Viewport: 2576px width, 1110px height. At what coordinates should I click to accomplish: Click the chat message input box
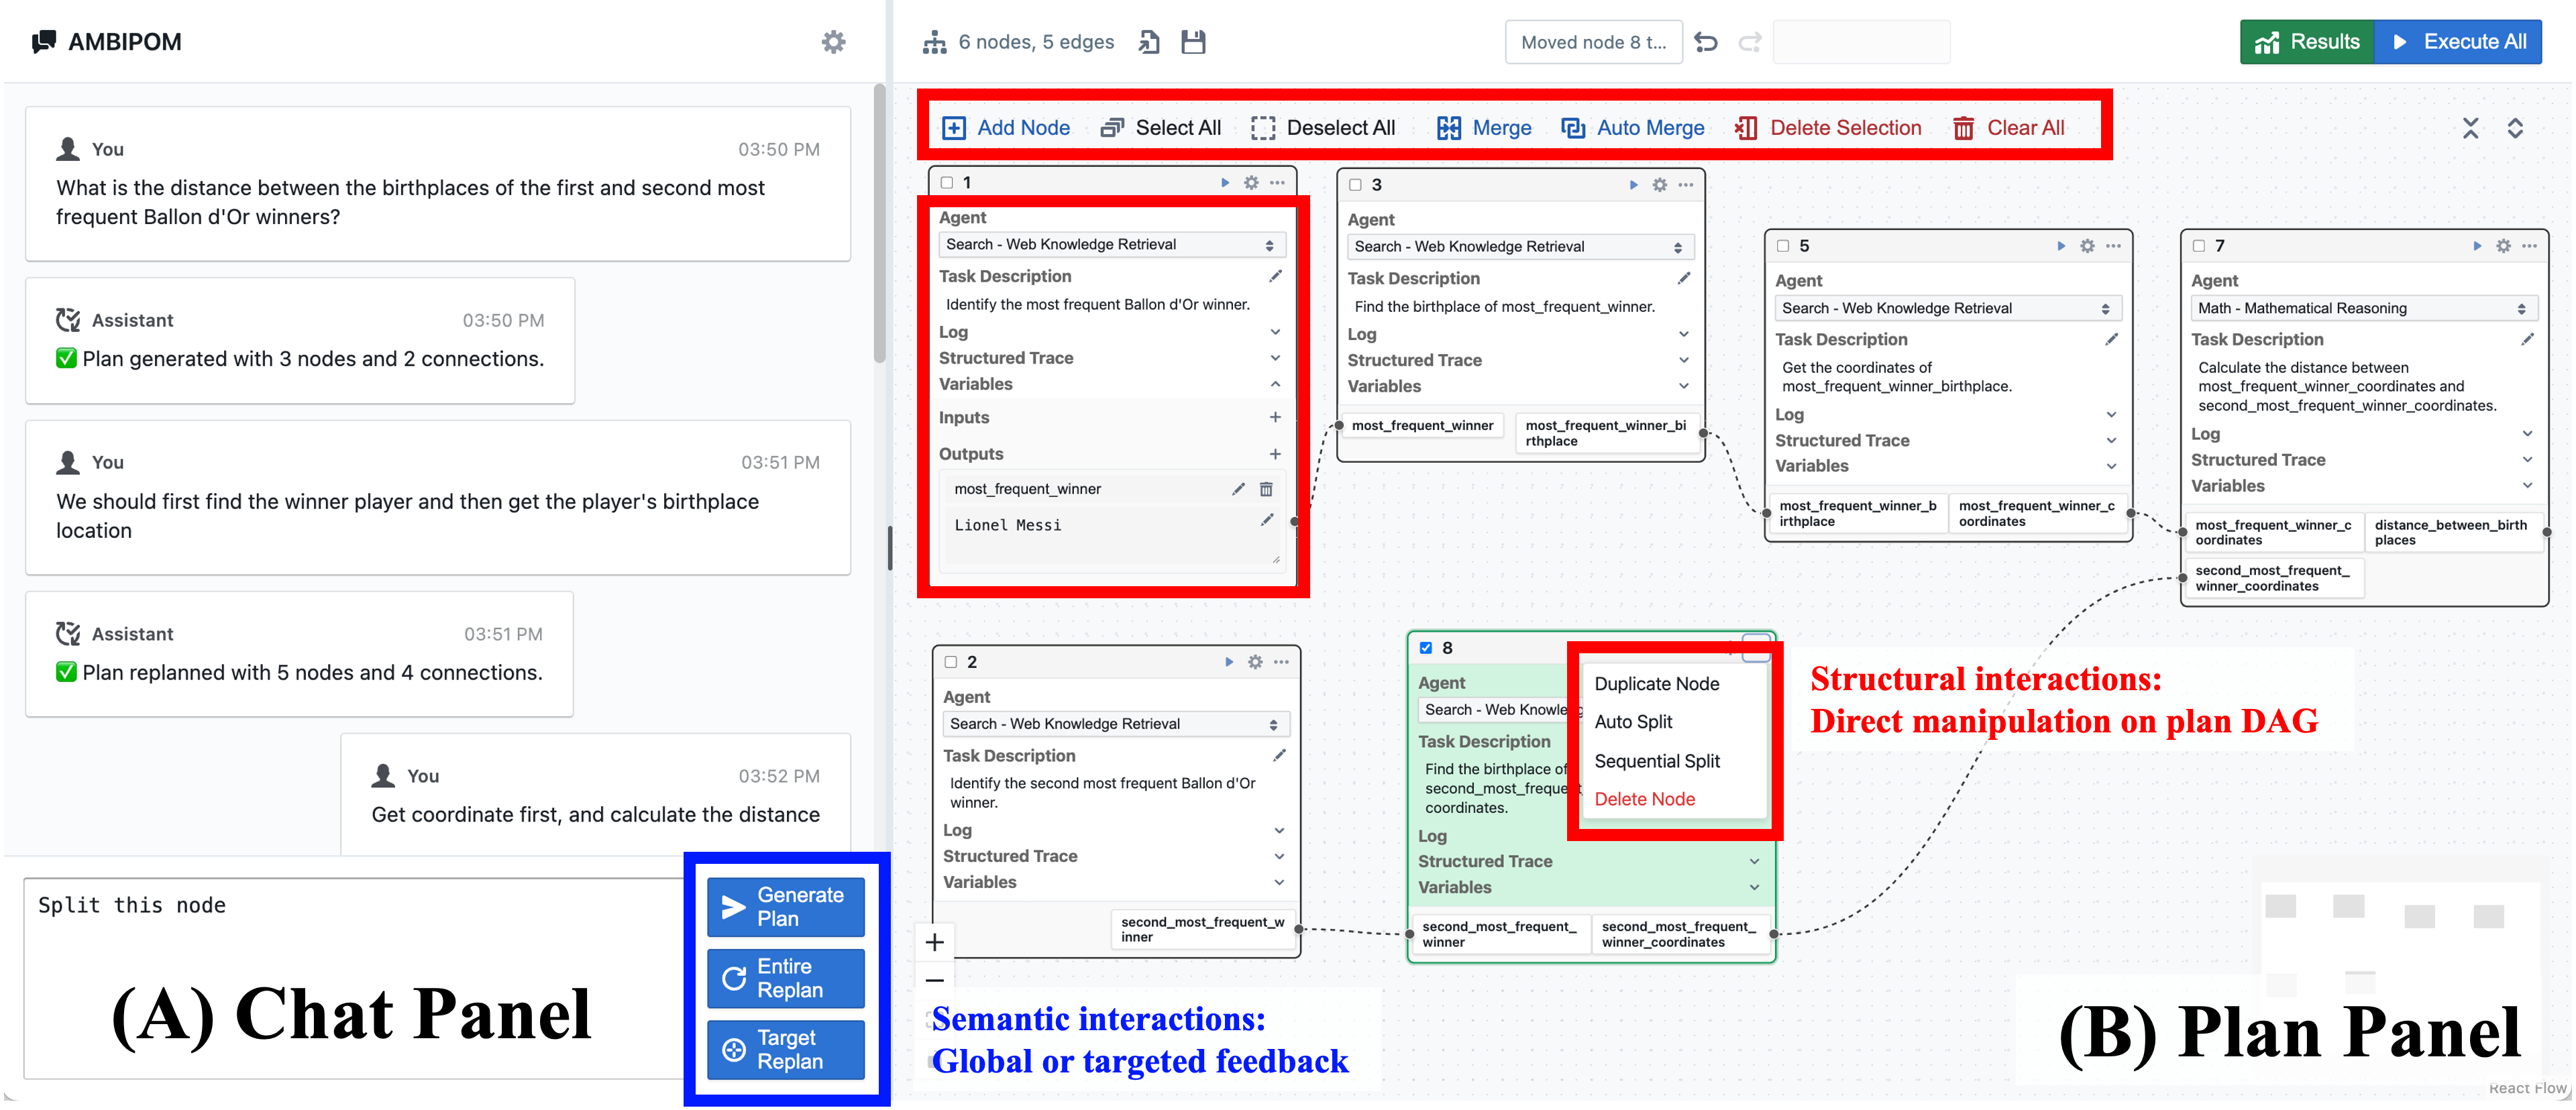pyautogui.click(x=354, y=978)
